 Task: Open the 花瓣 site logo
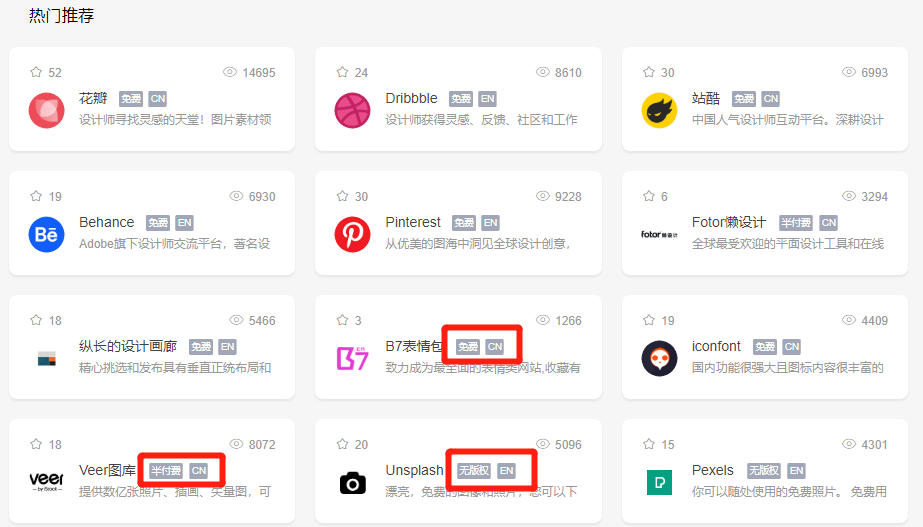(47, 110)
